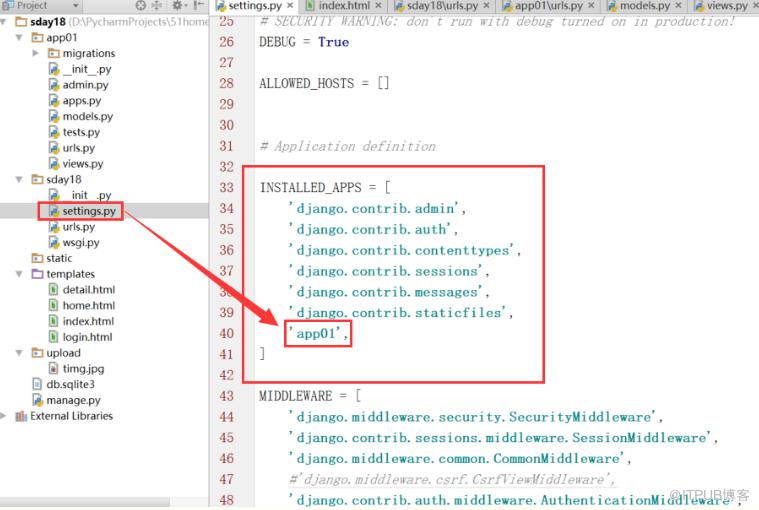This screenshot has width=759, height=510.
Task: Collapse the upload folder arrow
Action: point(19,353)
